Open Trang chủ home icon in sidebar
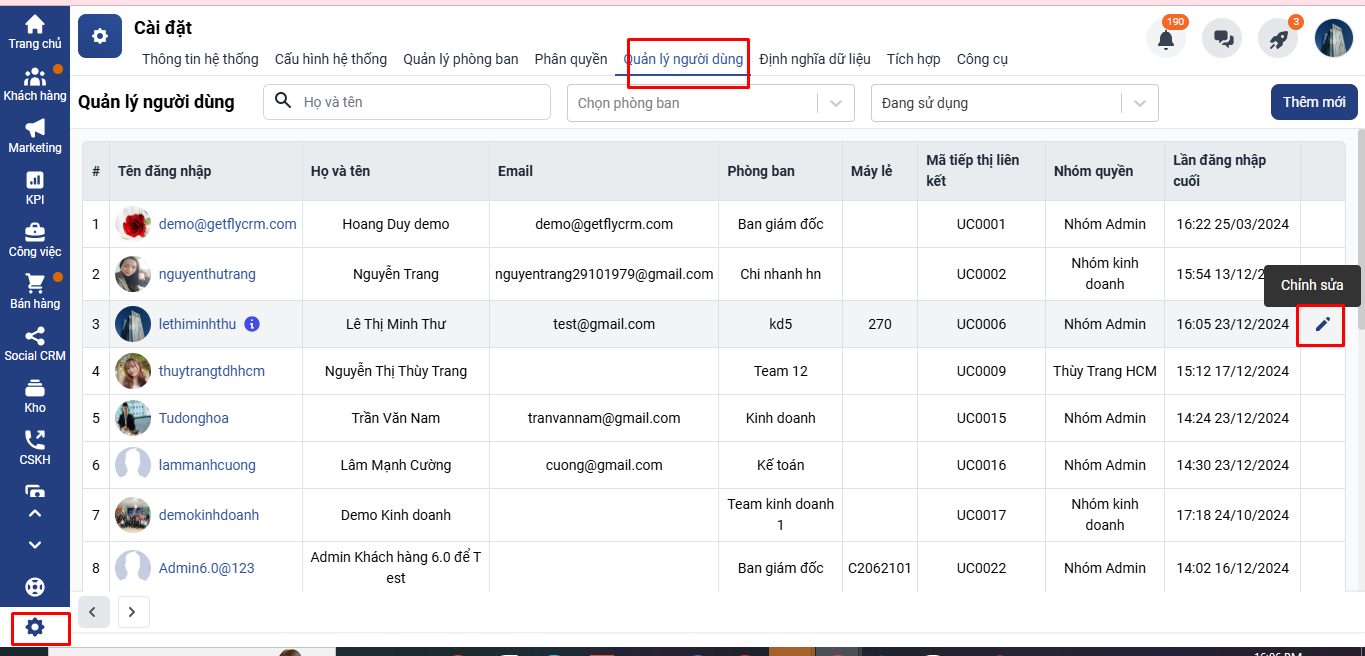Viewport: 1365px width, 656px height. (x=35, y=31)
